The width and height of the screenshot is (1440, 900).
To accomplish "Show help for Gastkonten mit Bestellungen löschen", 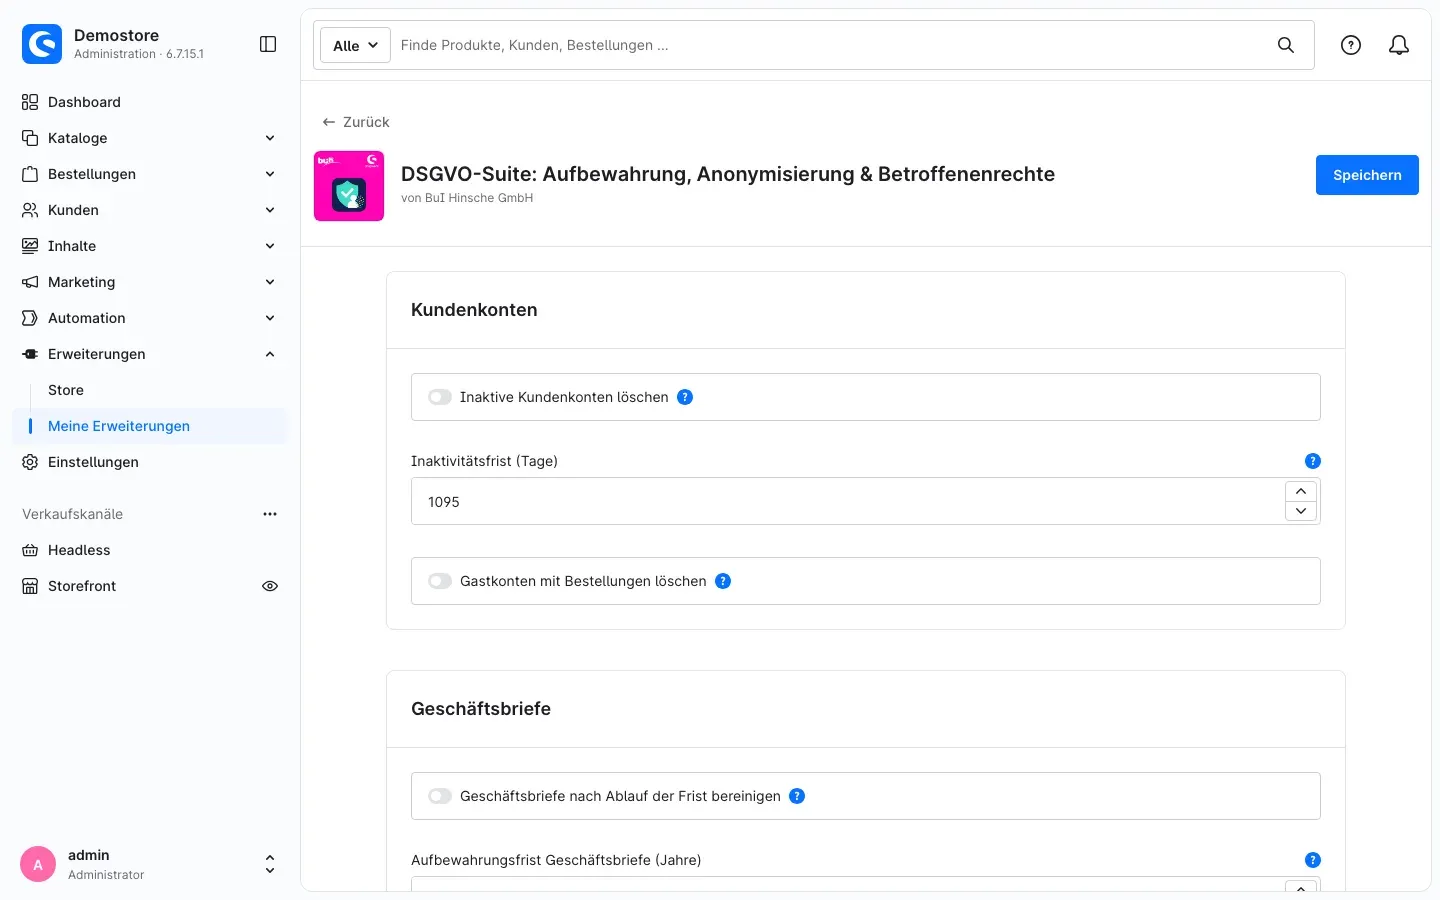I will [723, 581].
